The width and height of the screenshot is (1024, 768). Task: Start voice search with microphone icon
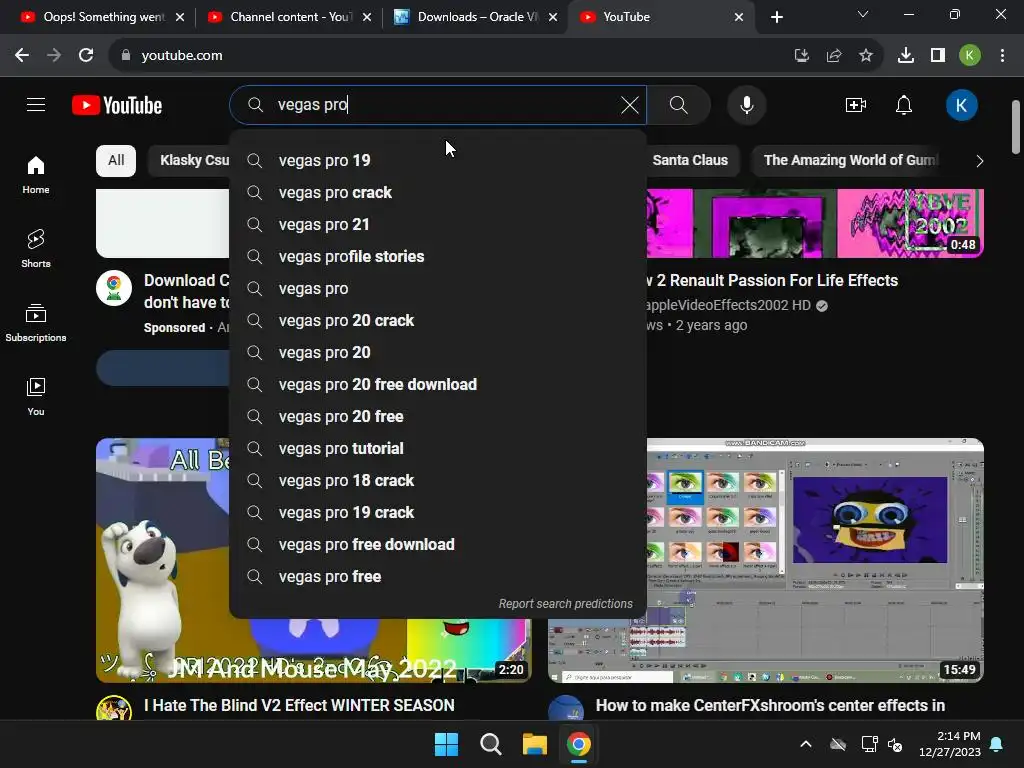click(746, 104)
